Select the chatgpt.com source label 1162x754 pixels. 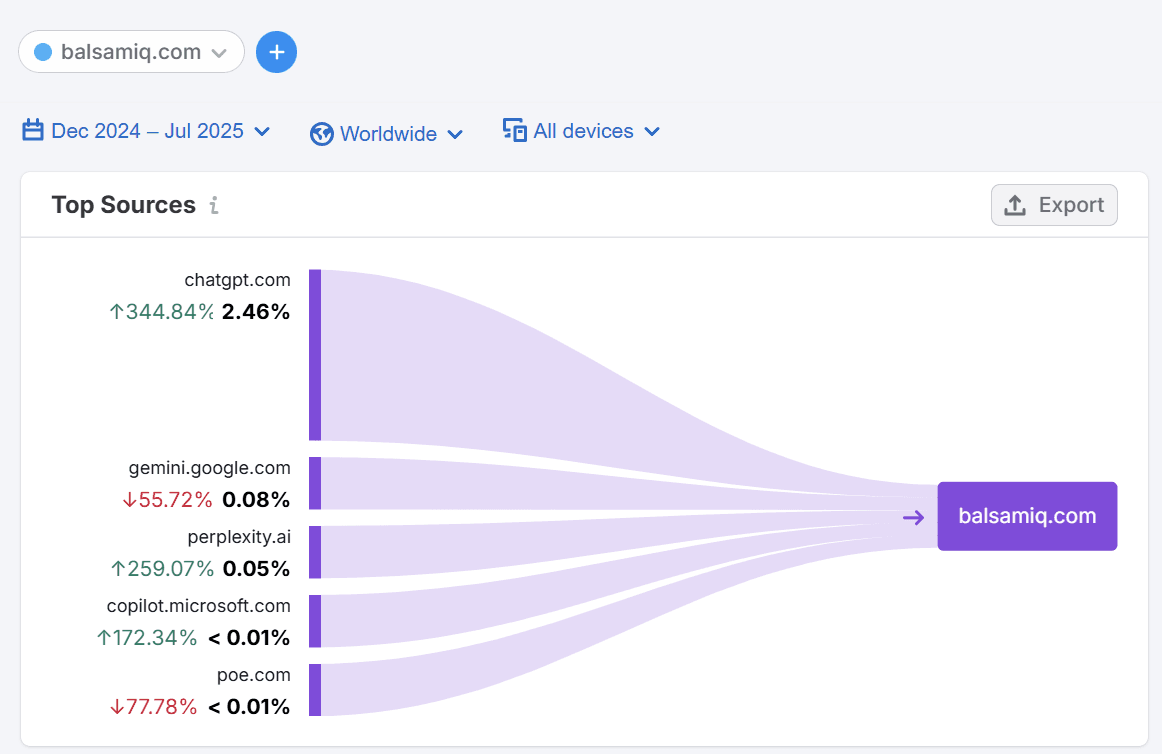237,279
